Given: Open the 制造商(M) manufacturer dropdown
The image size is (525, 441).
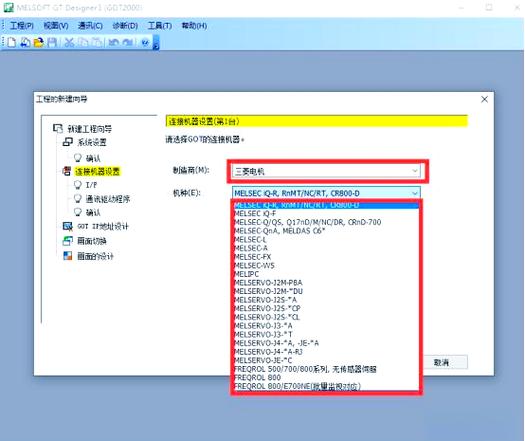Looking at the screenshot, I should pos(326,171).
